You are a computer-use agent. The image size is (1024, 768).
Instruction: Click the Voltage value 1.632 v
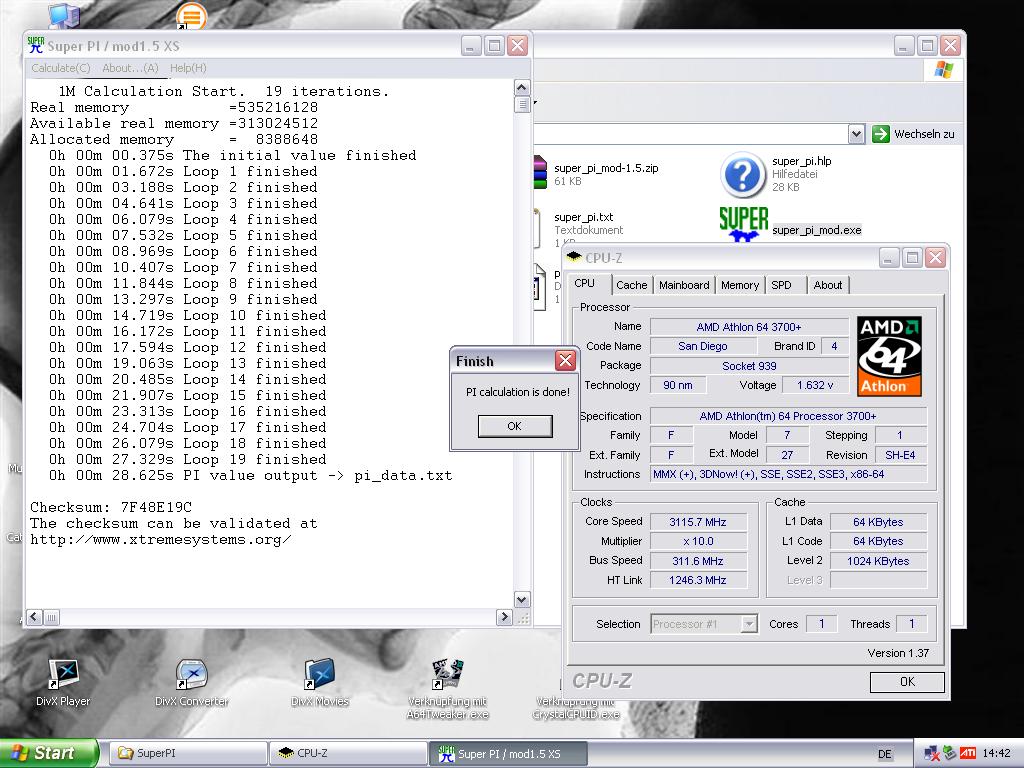(815, 385)
